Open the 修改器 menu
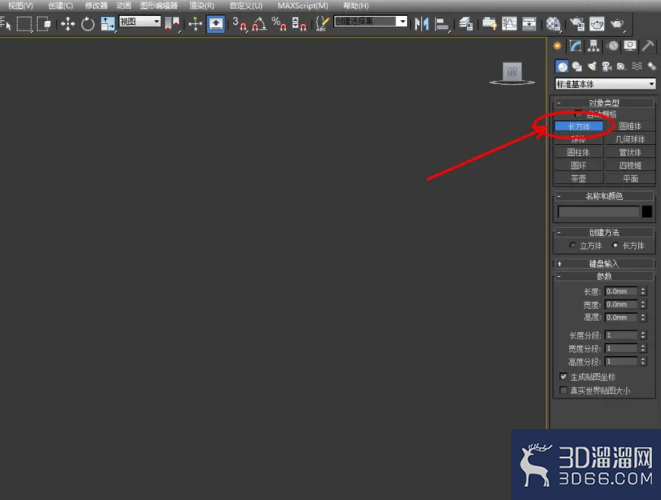This screenshot has width=661, height=500. point(96,6)
